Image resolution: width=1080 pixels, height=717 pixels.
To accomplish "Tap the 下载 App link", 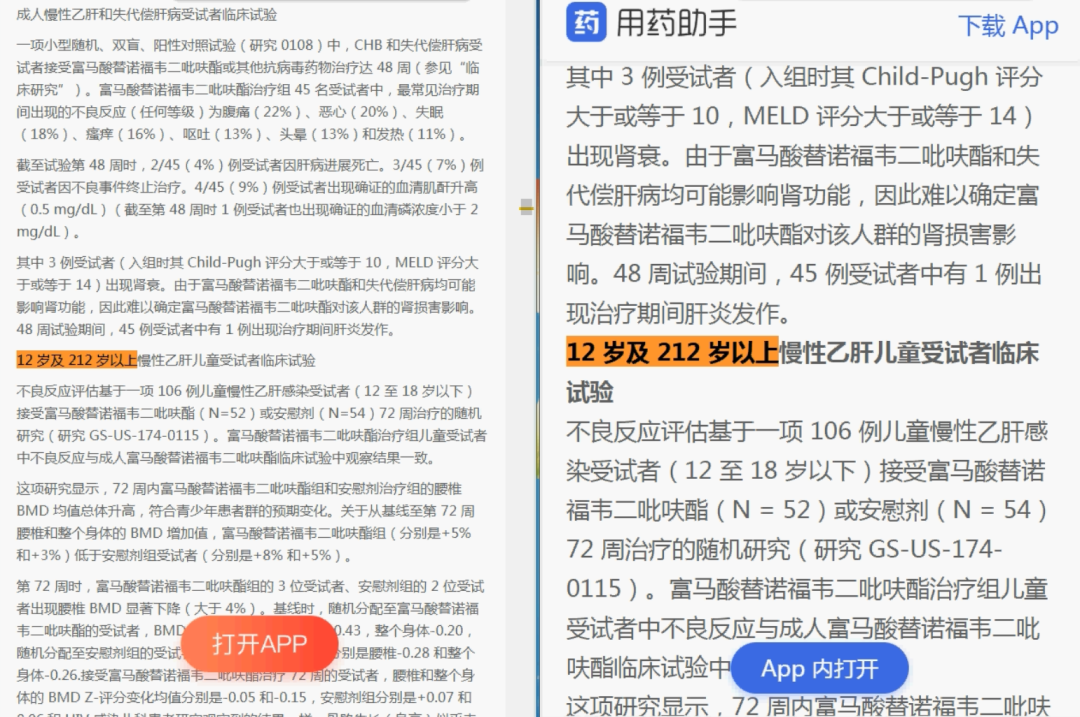I will 1007,25.
